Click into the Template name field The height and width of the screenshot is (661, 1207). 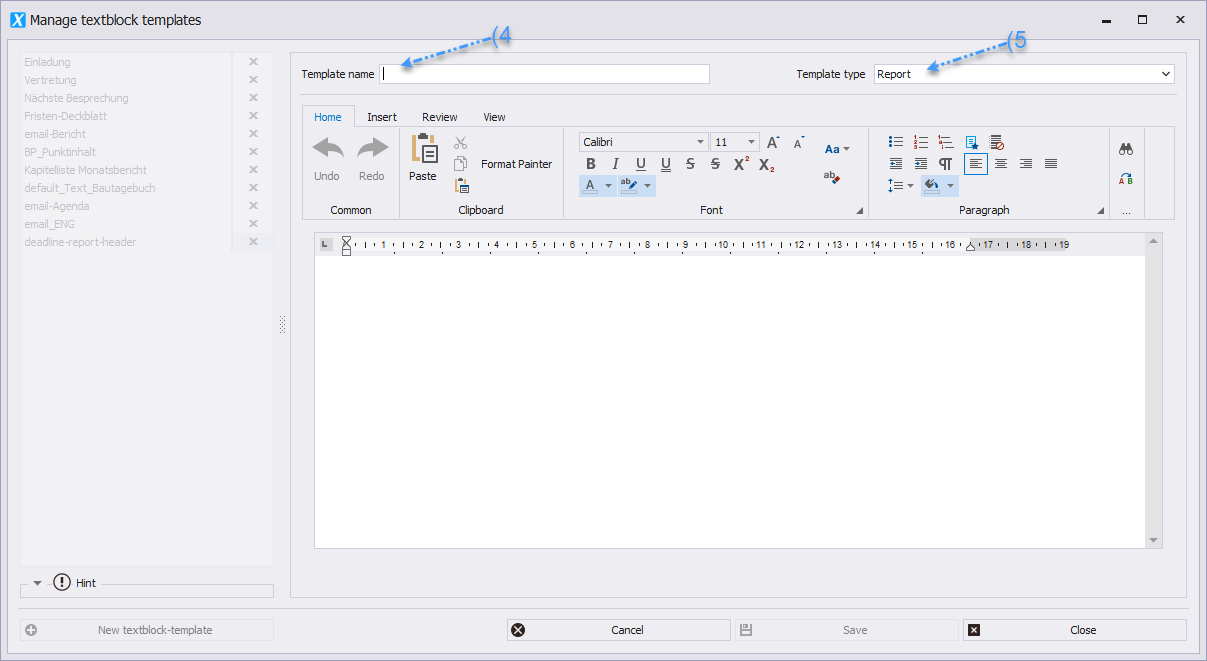coord(545,74)
